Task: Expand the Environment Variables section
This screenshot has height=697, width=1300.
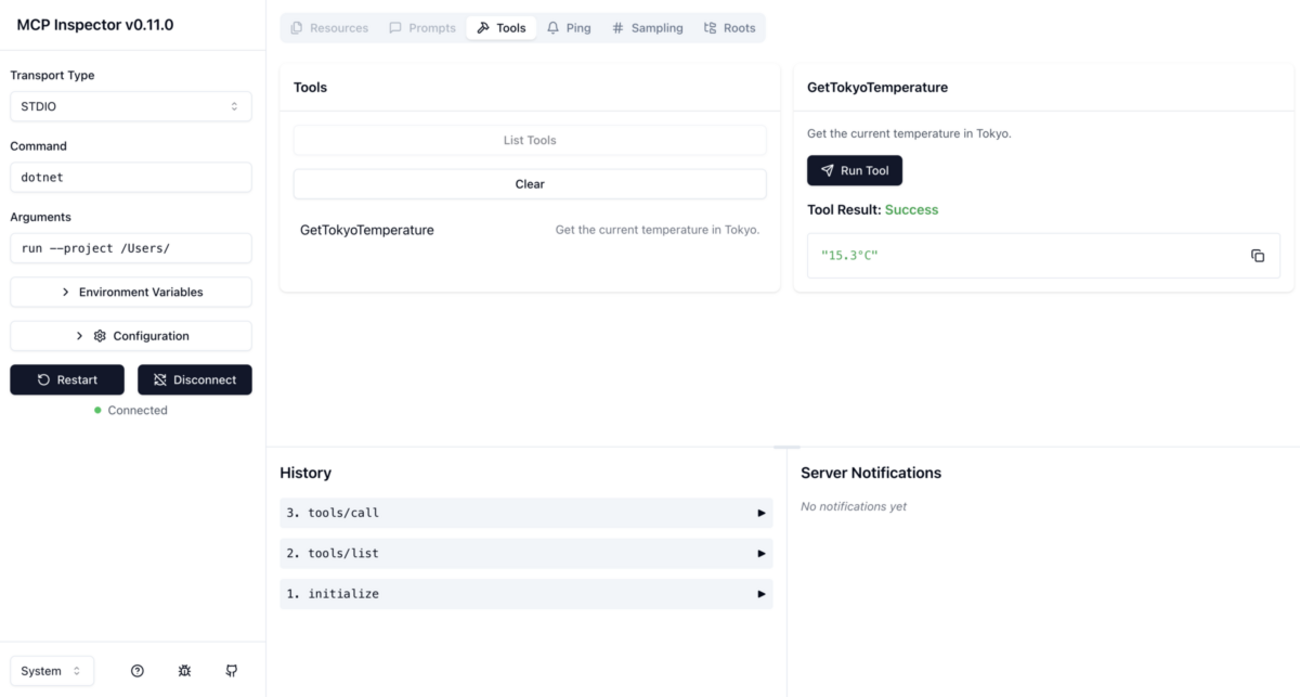Action: click(x=131, y=292)
